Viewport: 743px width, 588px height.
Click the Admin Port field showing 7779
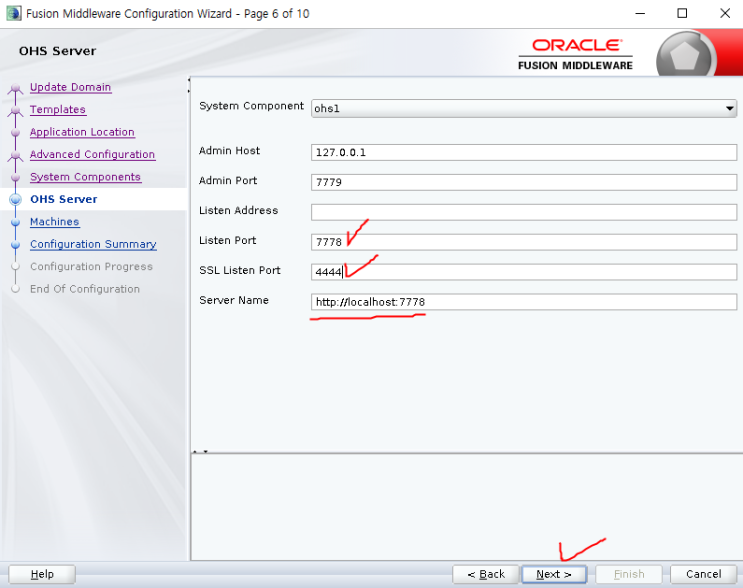click(x=524, y=182)
